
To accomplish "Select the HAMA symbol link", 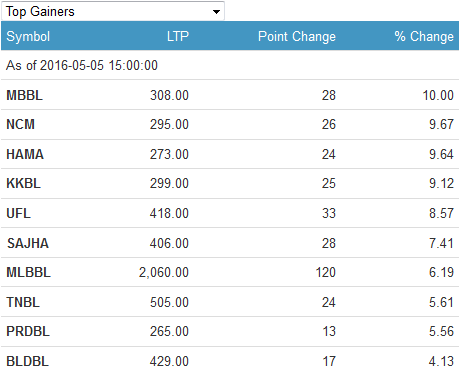I will pyautogui.click(x=25, y=154).
